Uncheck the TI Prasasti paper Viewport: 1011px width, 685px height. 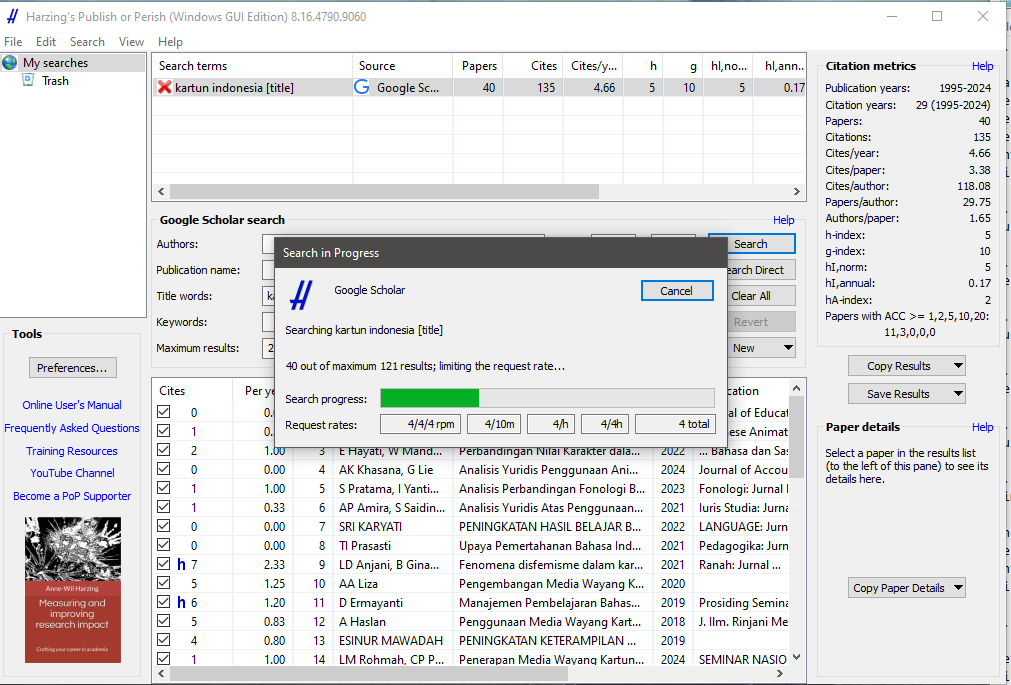pyautogui.click(x=164, y=545)
